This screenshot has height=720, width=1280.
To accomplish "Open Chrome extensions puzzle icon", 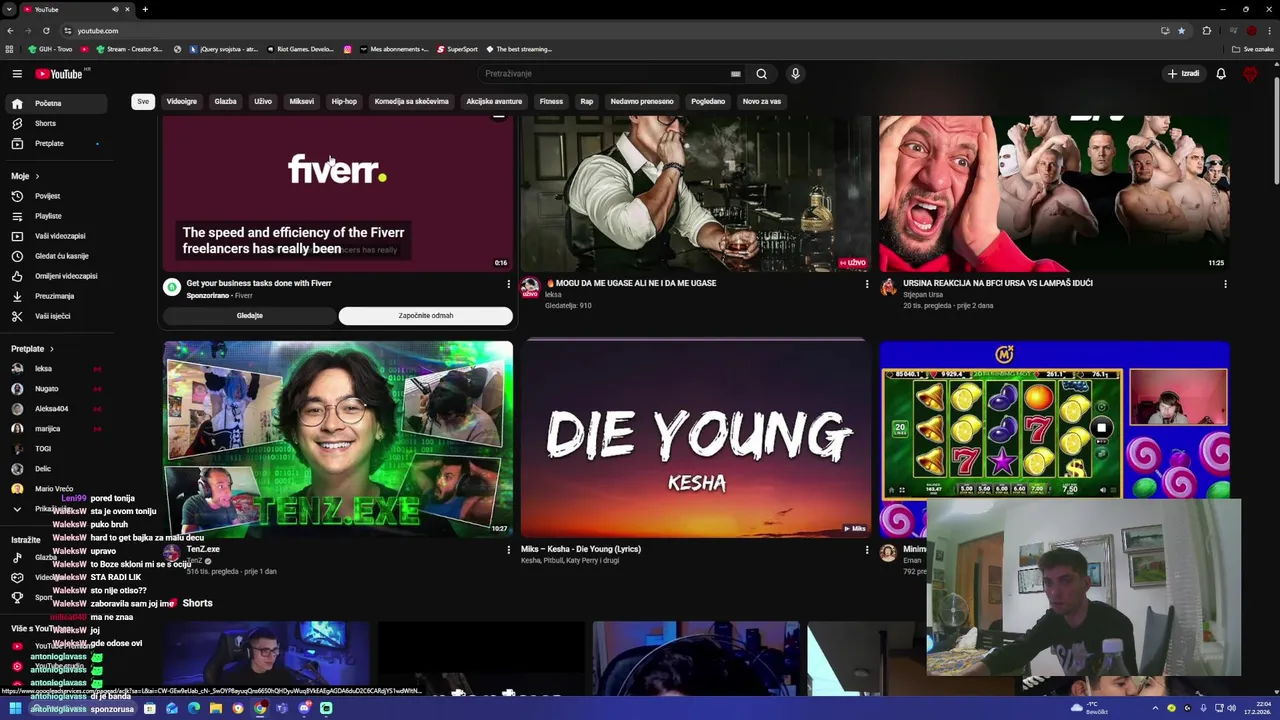I will click(x=1206, y=31).
